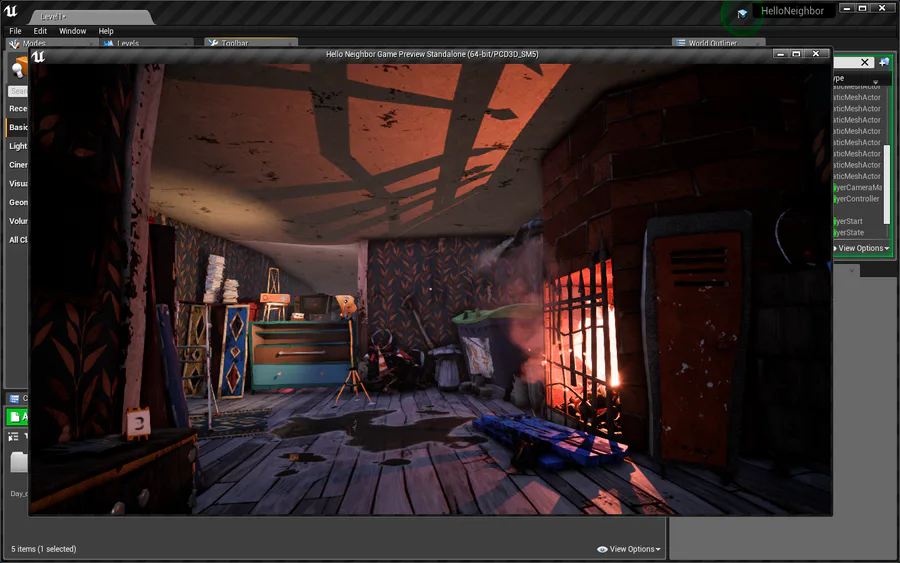
Task: Select the Place mode cube icon
Action: coord(20,67)
